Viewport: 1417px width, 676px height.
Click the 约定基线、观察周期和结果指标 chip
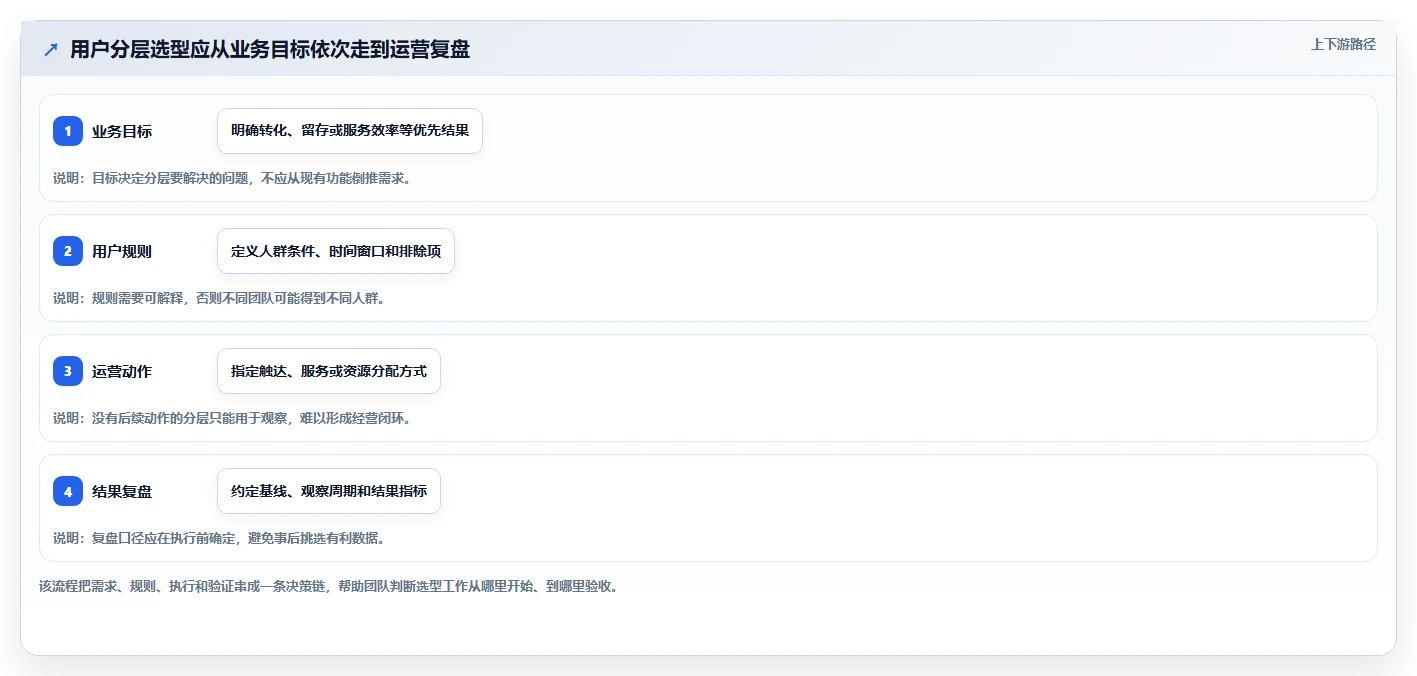pos(329,491)
